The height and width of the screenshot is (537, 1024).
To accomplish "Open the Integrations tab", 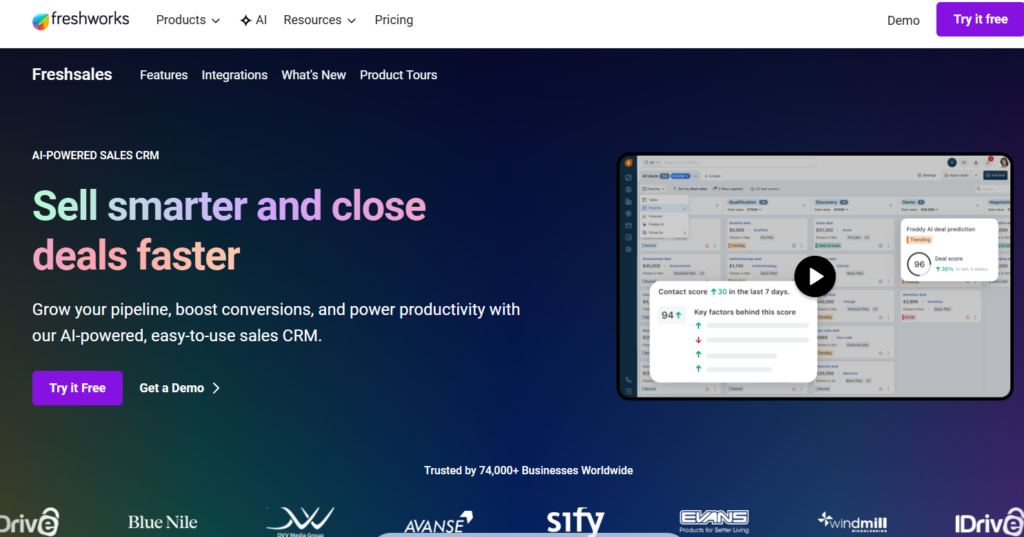I will pyautogui.click(x=234, y=75).
